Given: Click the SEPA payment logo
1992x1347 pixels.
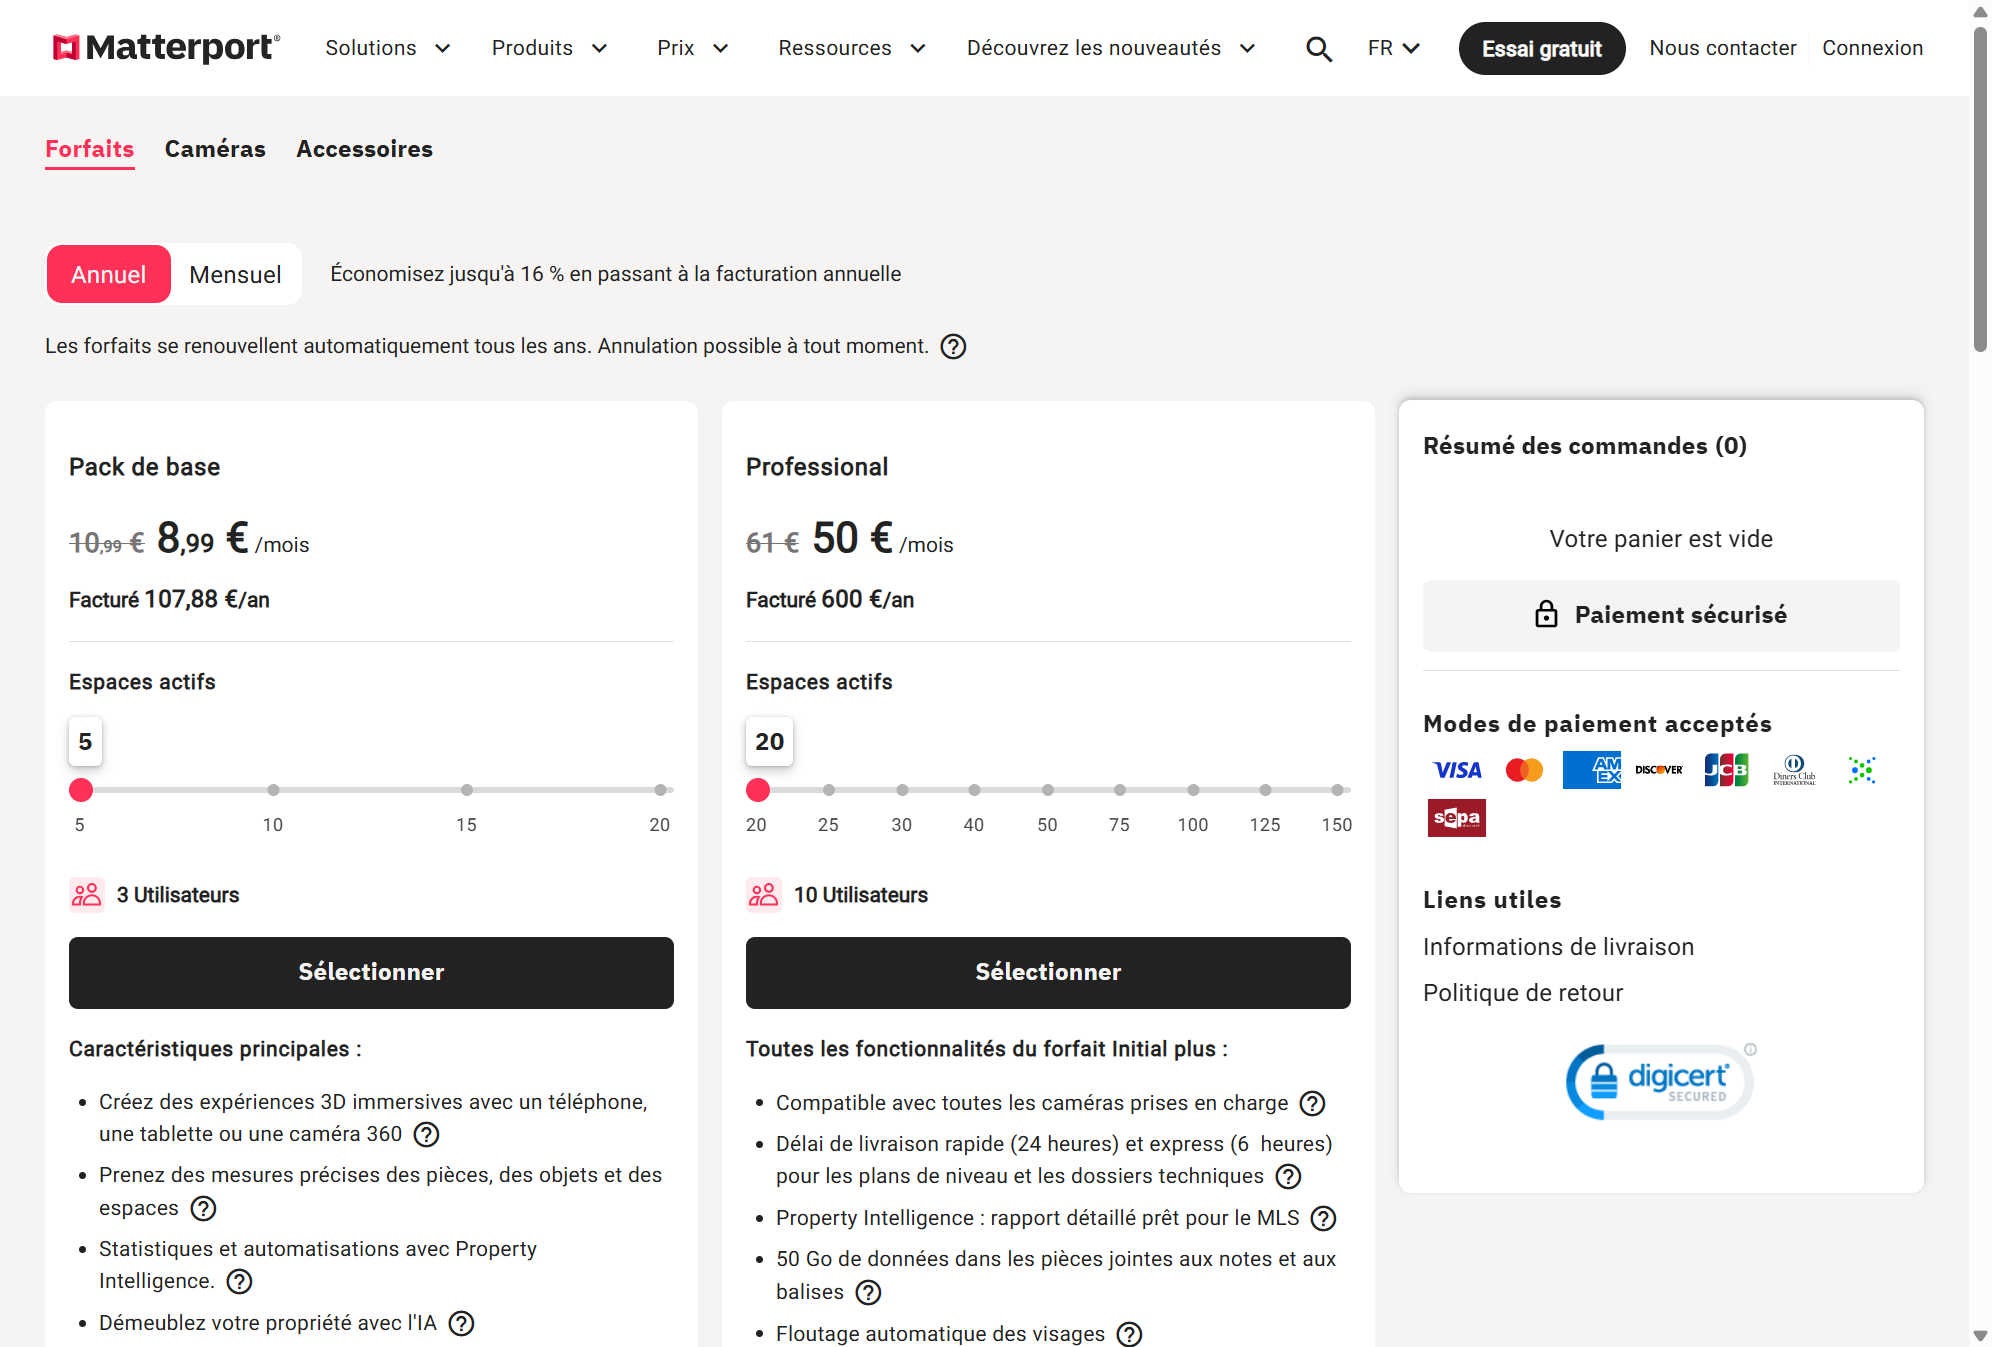Looking at the screenshot, I should (1457, 818).
